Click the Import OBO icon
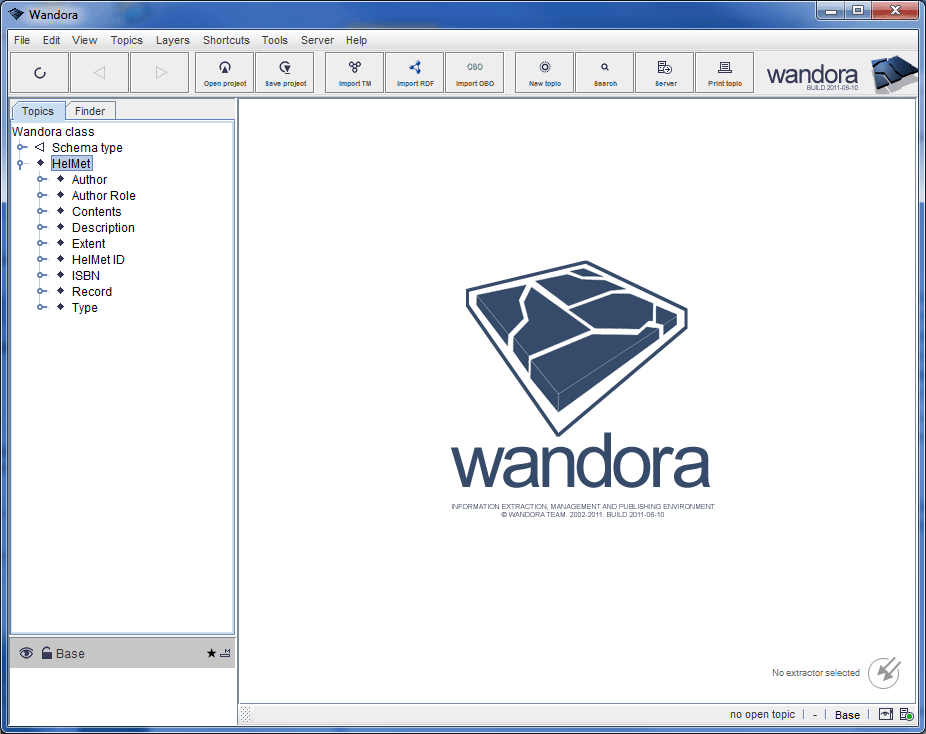Screen dimensions: 926x734 [475, 72]
